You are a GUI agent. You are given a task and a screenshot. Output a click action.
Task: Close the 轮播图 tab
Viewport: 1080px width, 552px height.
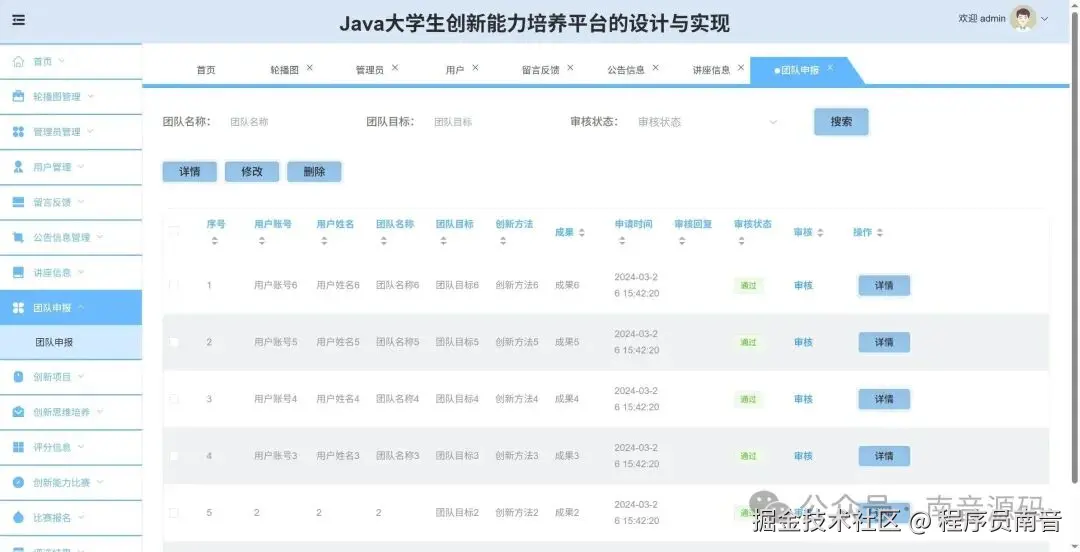[x=309, y=68]
